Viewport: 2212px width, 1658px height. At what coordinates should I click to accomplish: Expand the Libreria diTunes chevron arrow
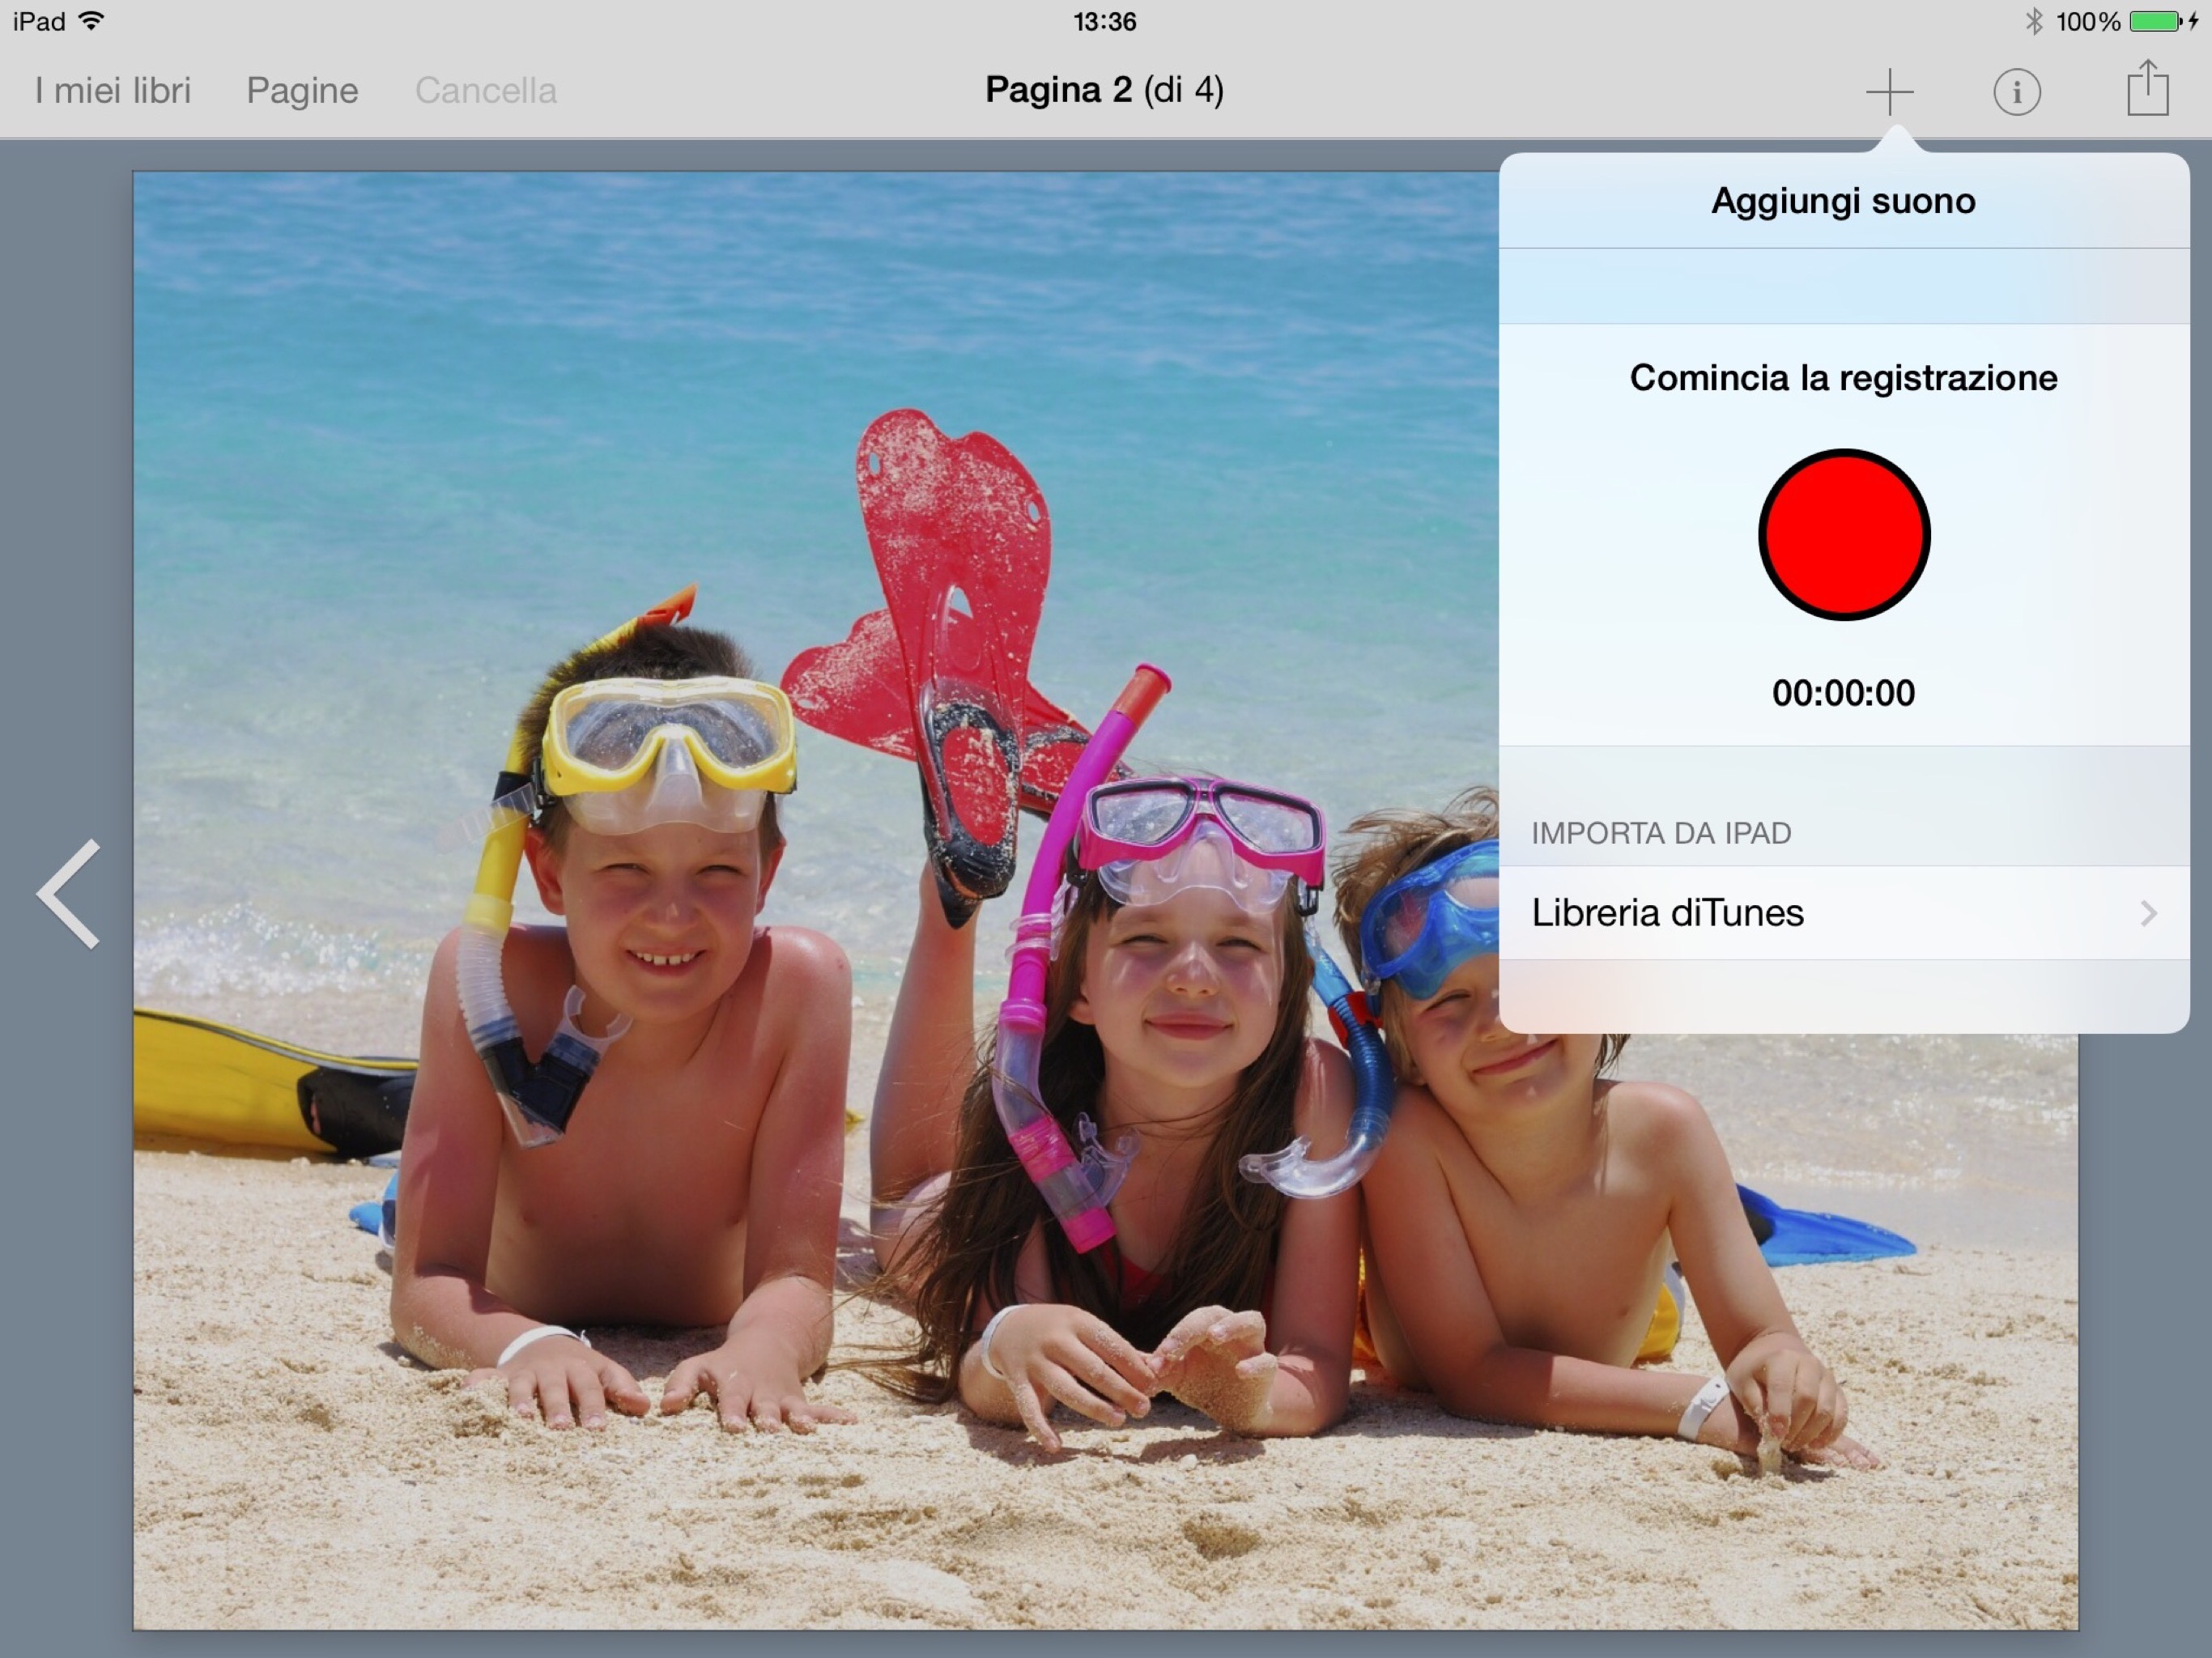2147,913
